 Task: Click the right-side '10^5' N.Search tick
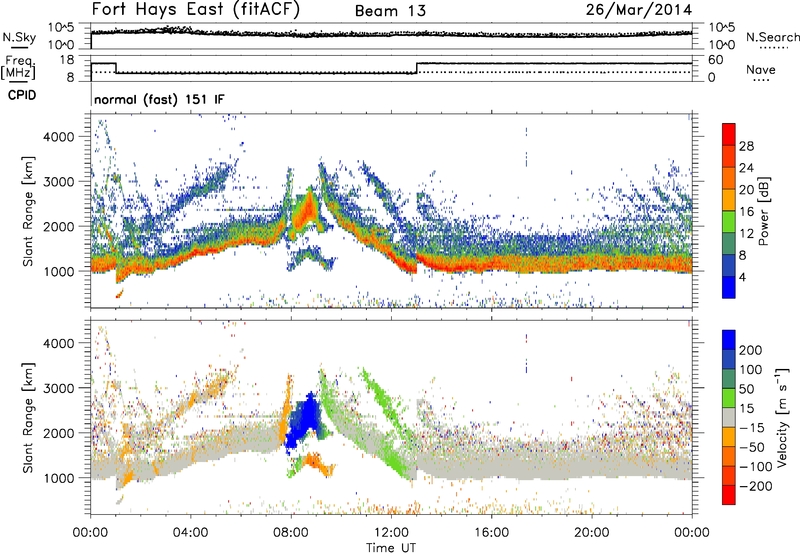[x=721, y=28]
